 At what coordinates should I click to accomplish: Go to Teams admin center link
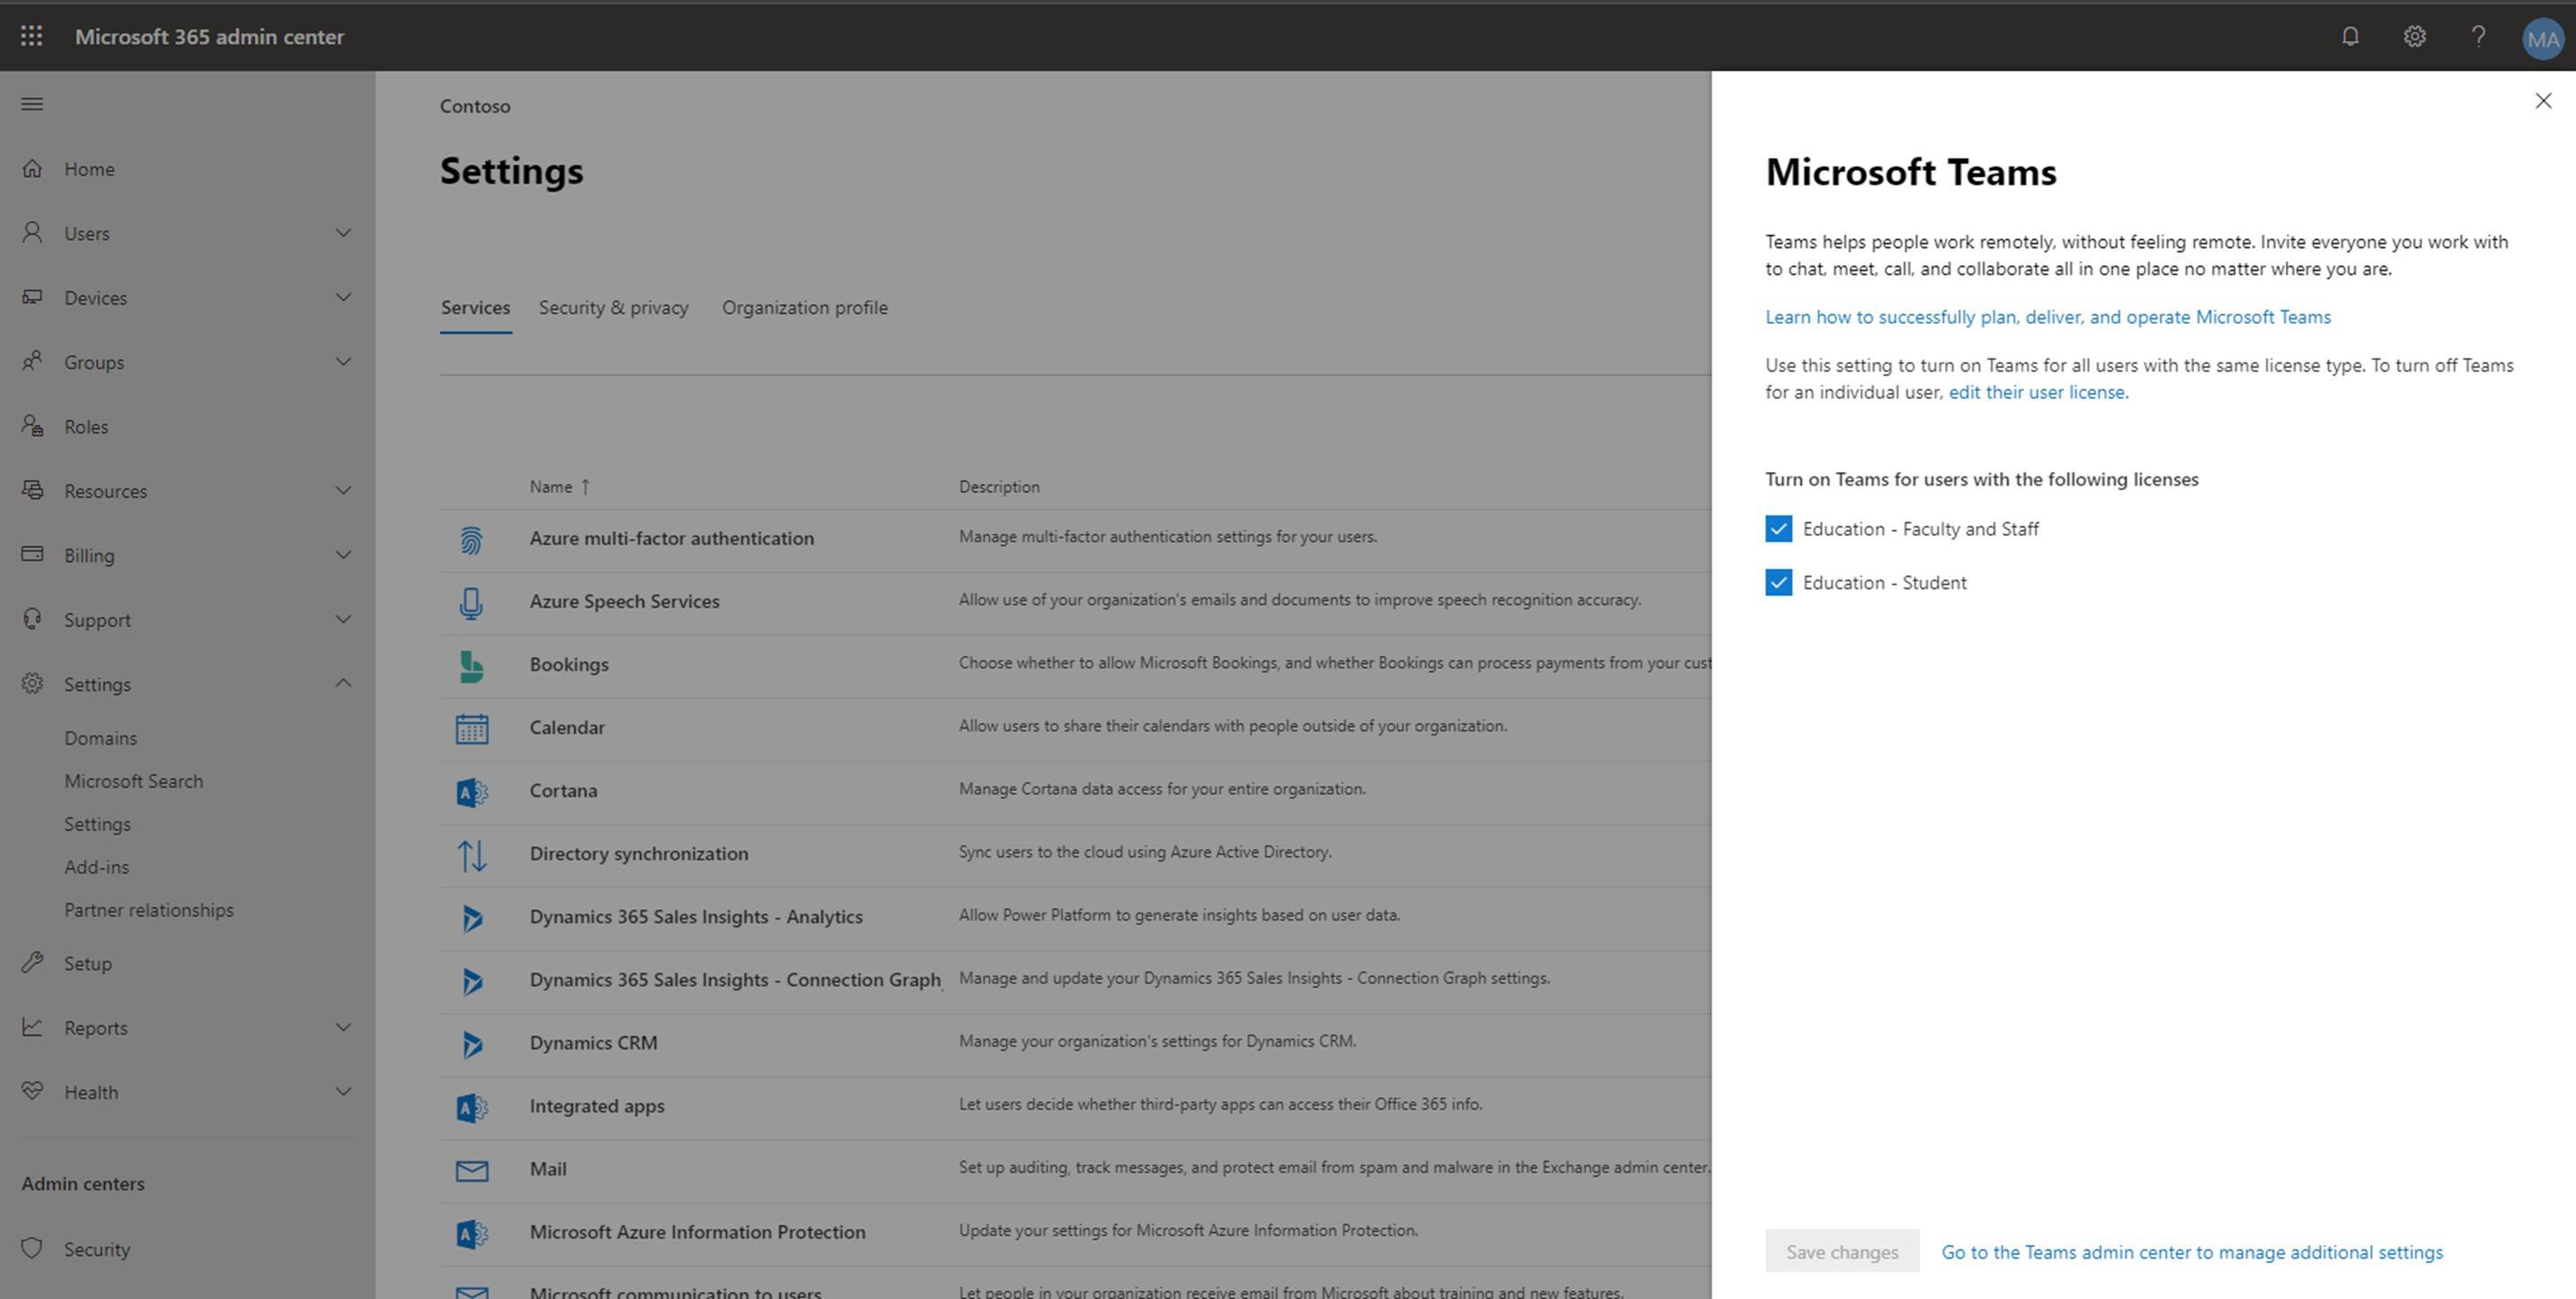(x=2191, y=1252)
